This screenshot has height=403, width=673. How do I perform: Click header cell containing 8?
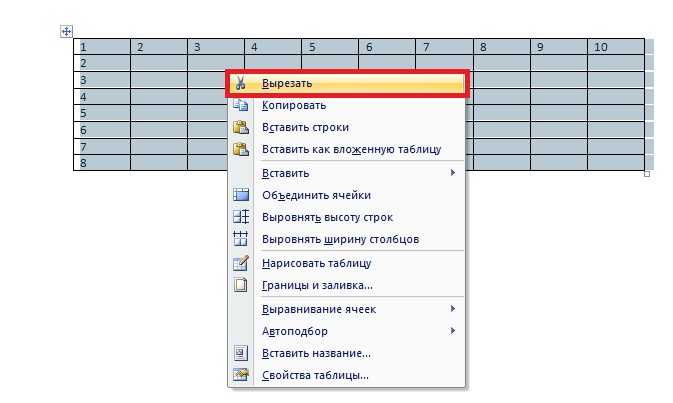point(502,47)
